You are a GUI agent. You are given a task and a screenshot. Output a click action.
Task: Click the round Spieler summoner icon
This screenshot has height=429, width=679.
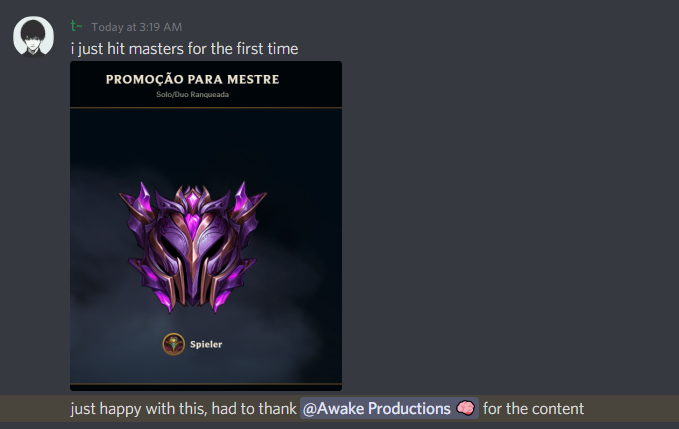174,344
